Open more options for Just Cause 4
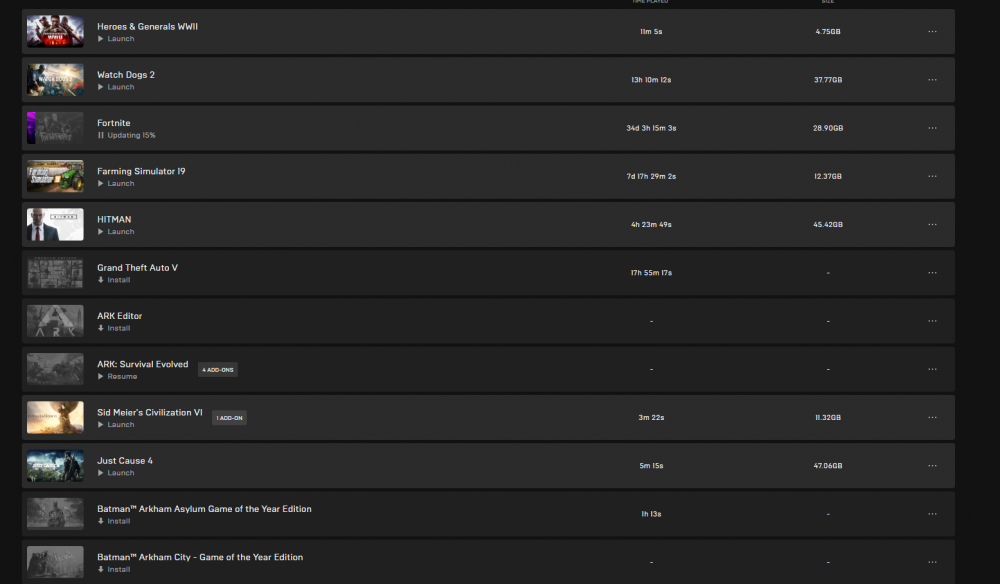Viewport: 1000px width, 584px height. (932, 465)
